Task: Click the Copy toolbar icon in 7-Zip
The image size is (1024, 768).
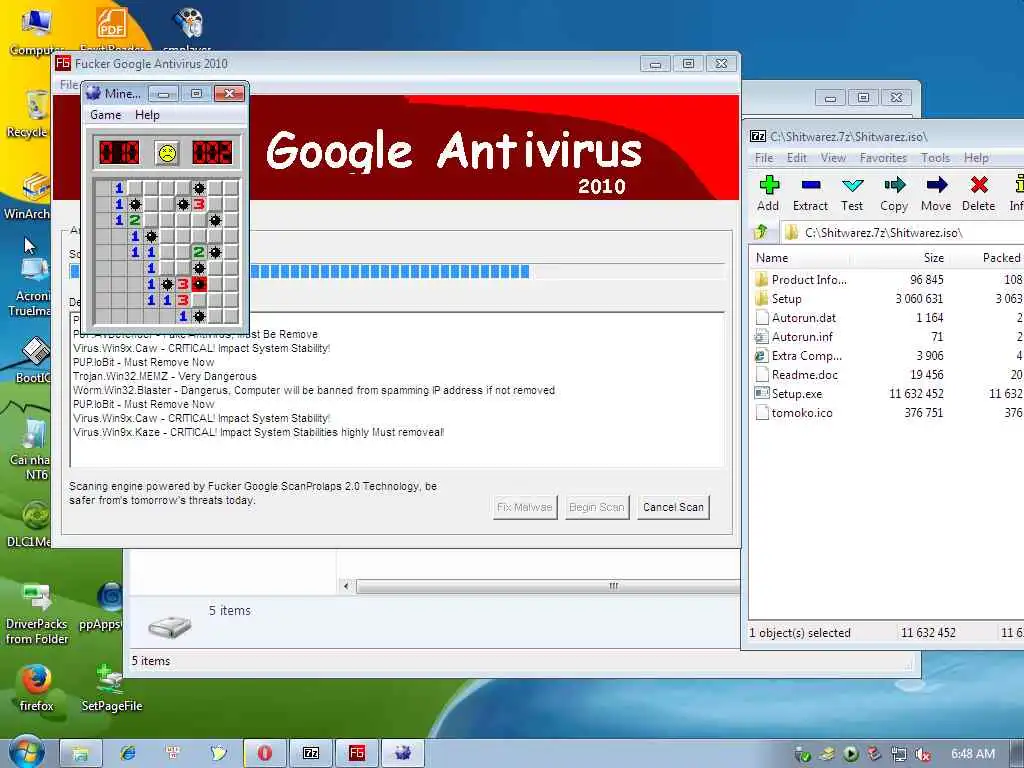Action: [894, 193]
